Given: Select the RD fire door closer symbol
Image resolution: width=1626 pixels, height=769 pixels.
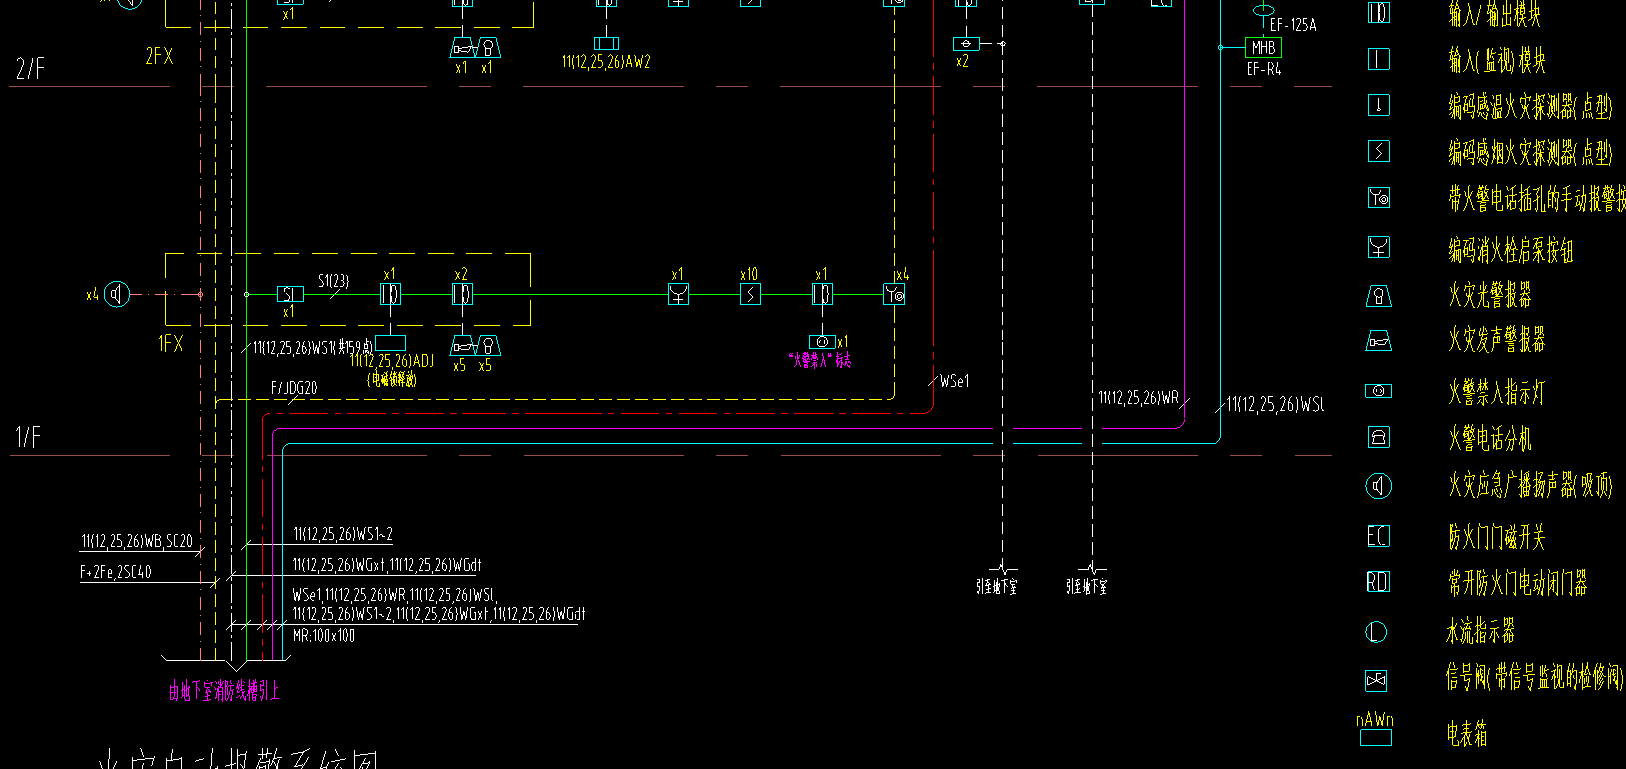Looking at the screenshot, I should 1378,582.
